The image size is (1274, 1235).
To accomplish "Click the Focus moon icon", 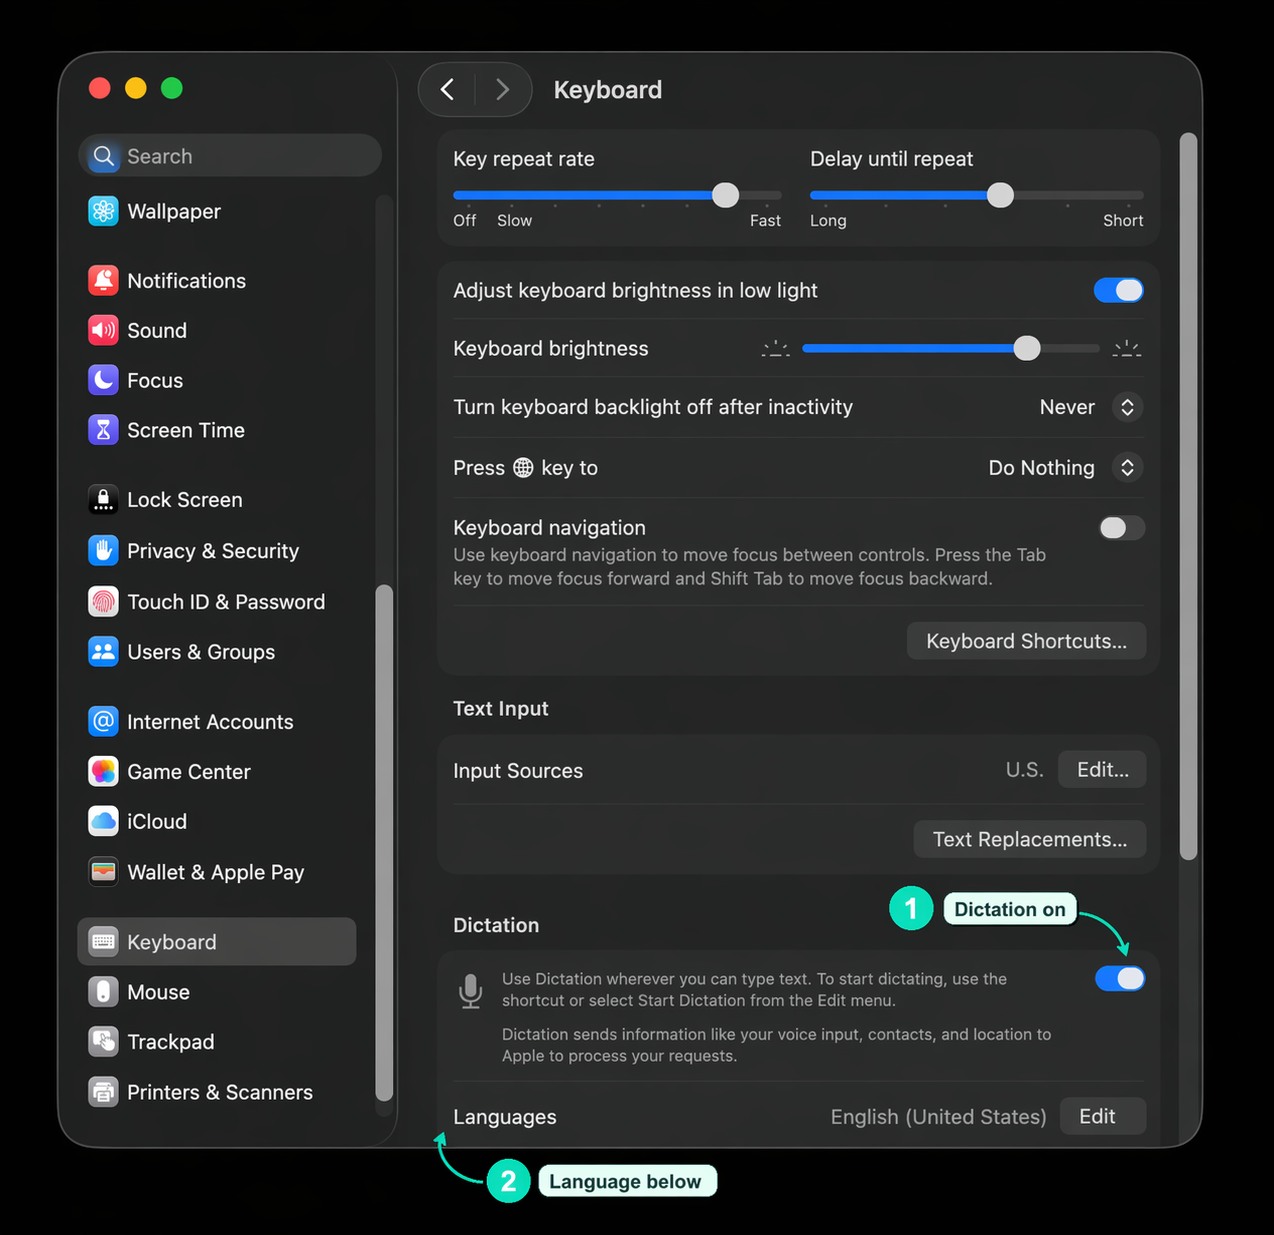I will [x=103, y=380].
